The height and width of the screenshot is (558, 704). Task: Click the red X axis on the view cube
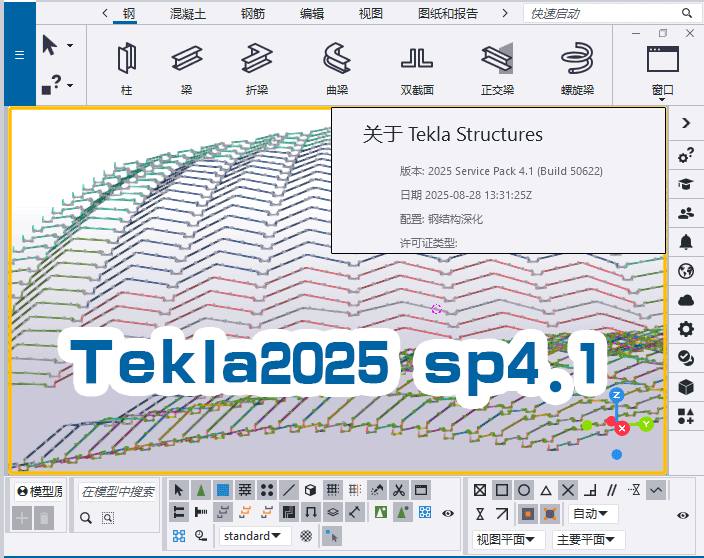pyautogui.click(x=622, y=428)
